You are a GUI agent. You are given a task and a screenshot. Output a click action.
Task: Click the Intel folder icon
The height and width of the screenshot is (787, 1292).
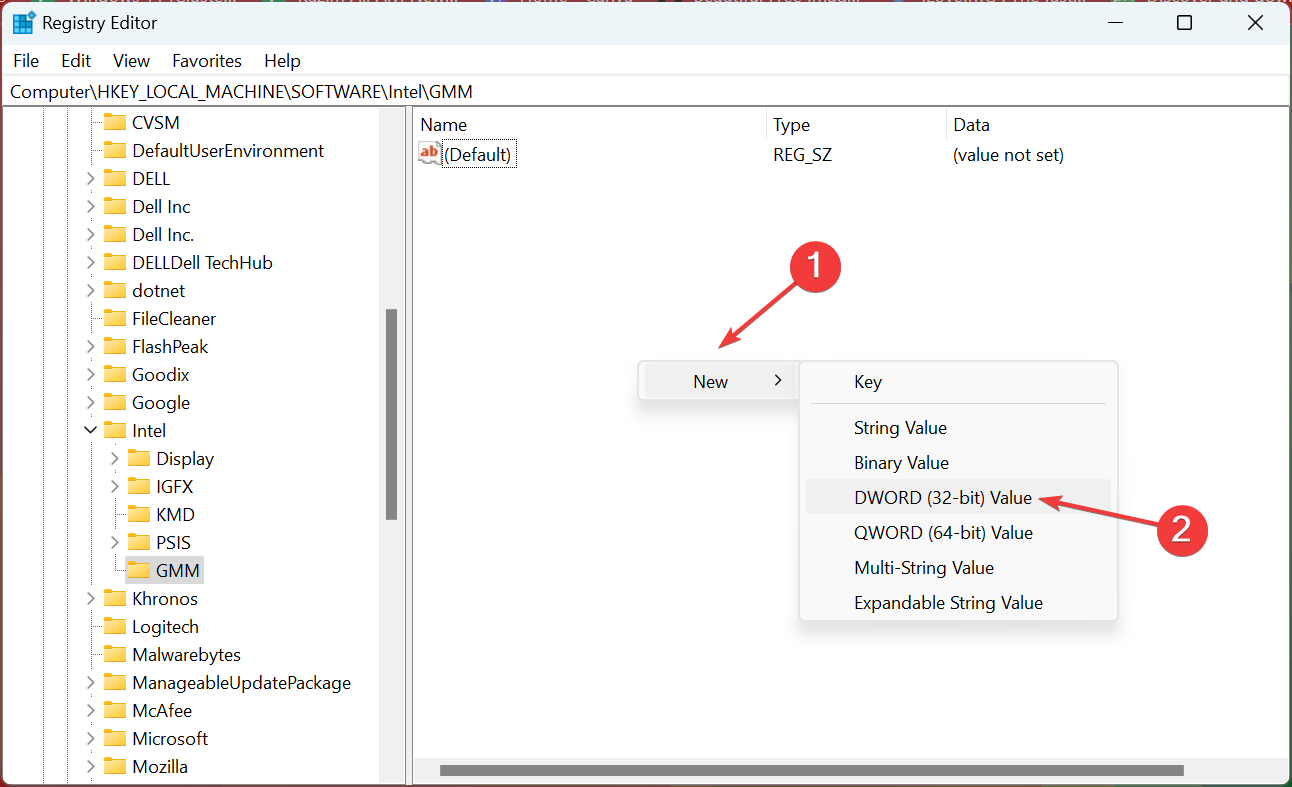(x=115, y=431)
